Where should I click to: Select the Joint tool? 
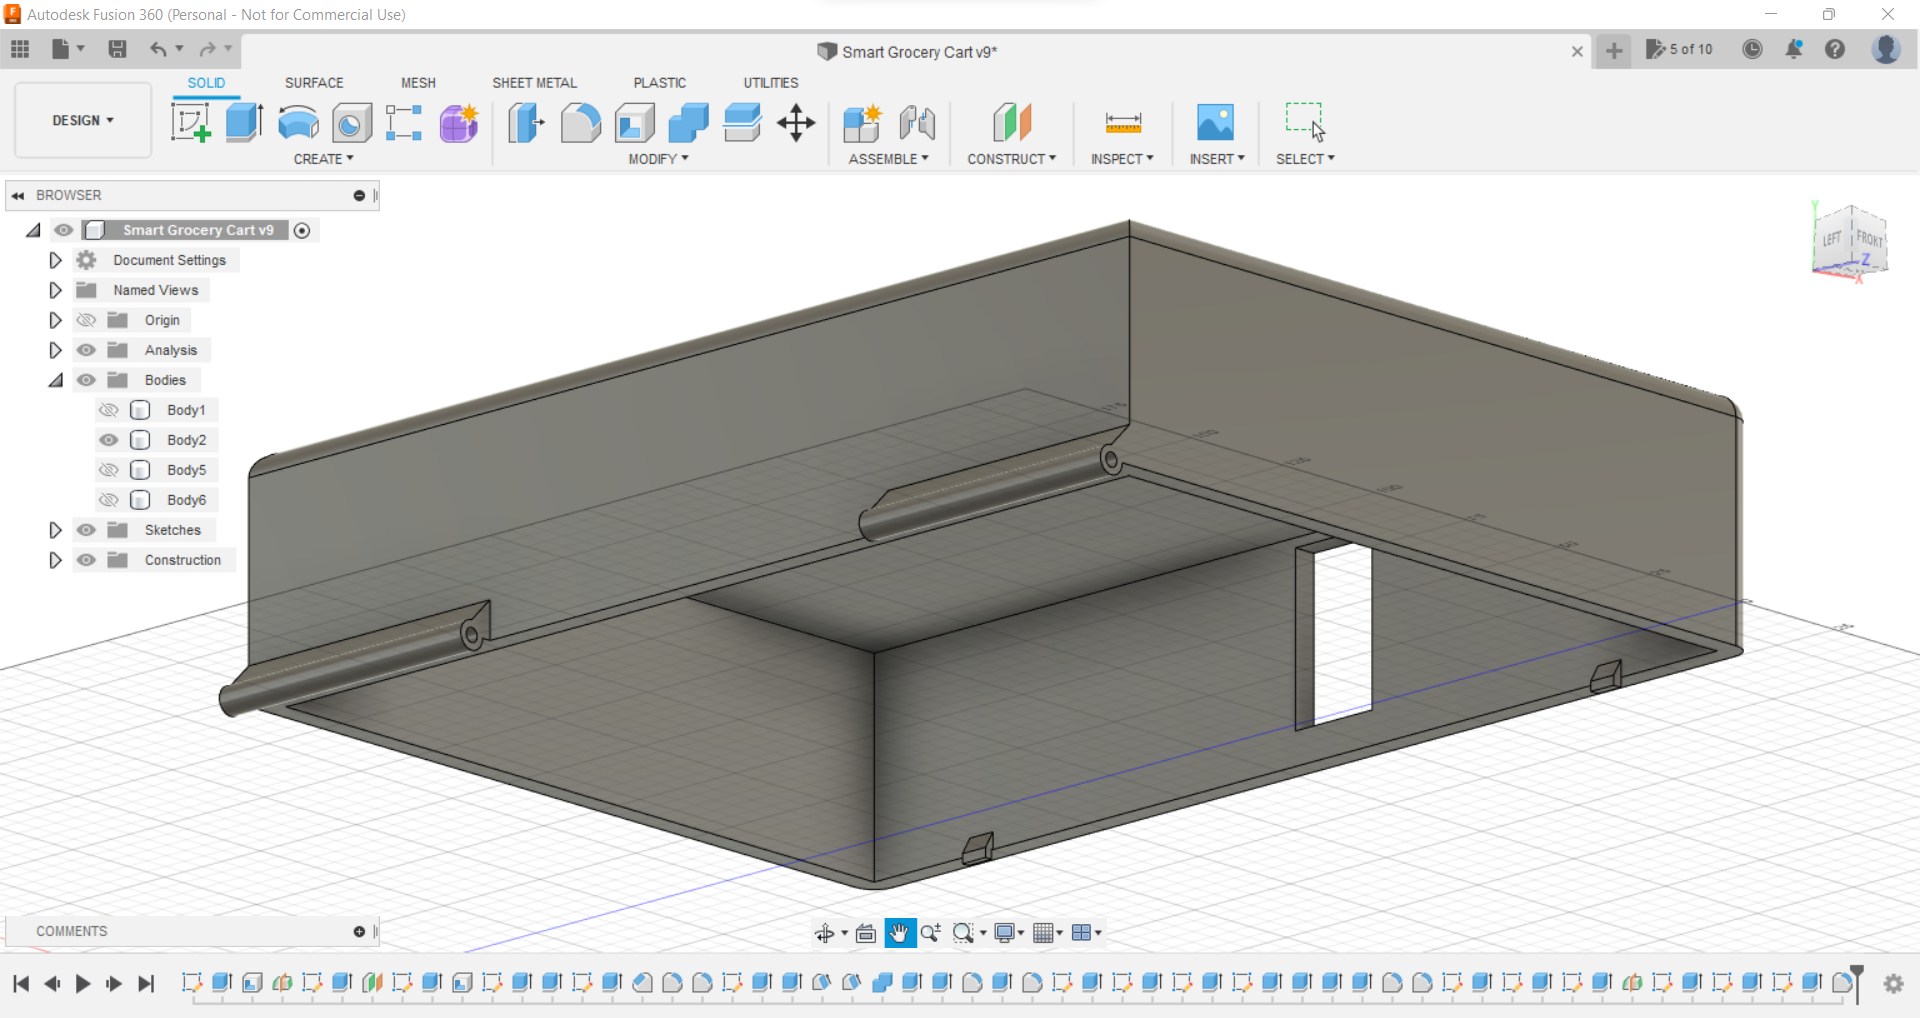pyautogui.click(x=917, y=123)
